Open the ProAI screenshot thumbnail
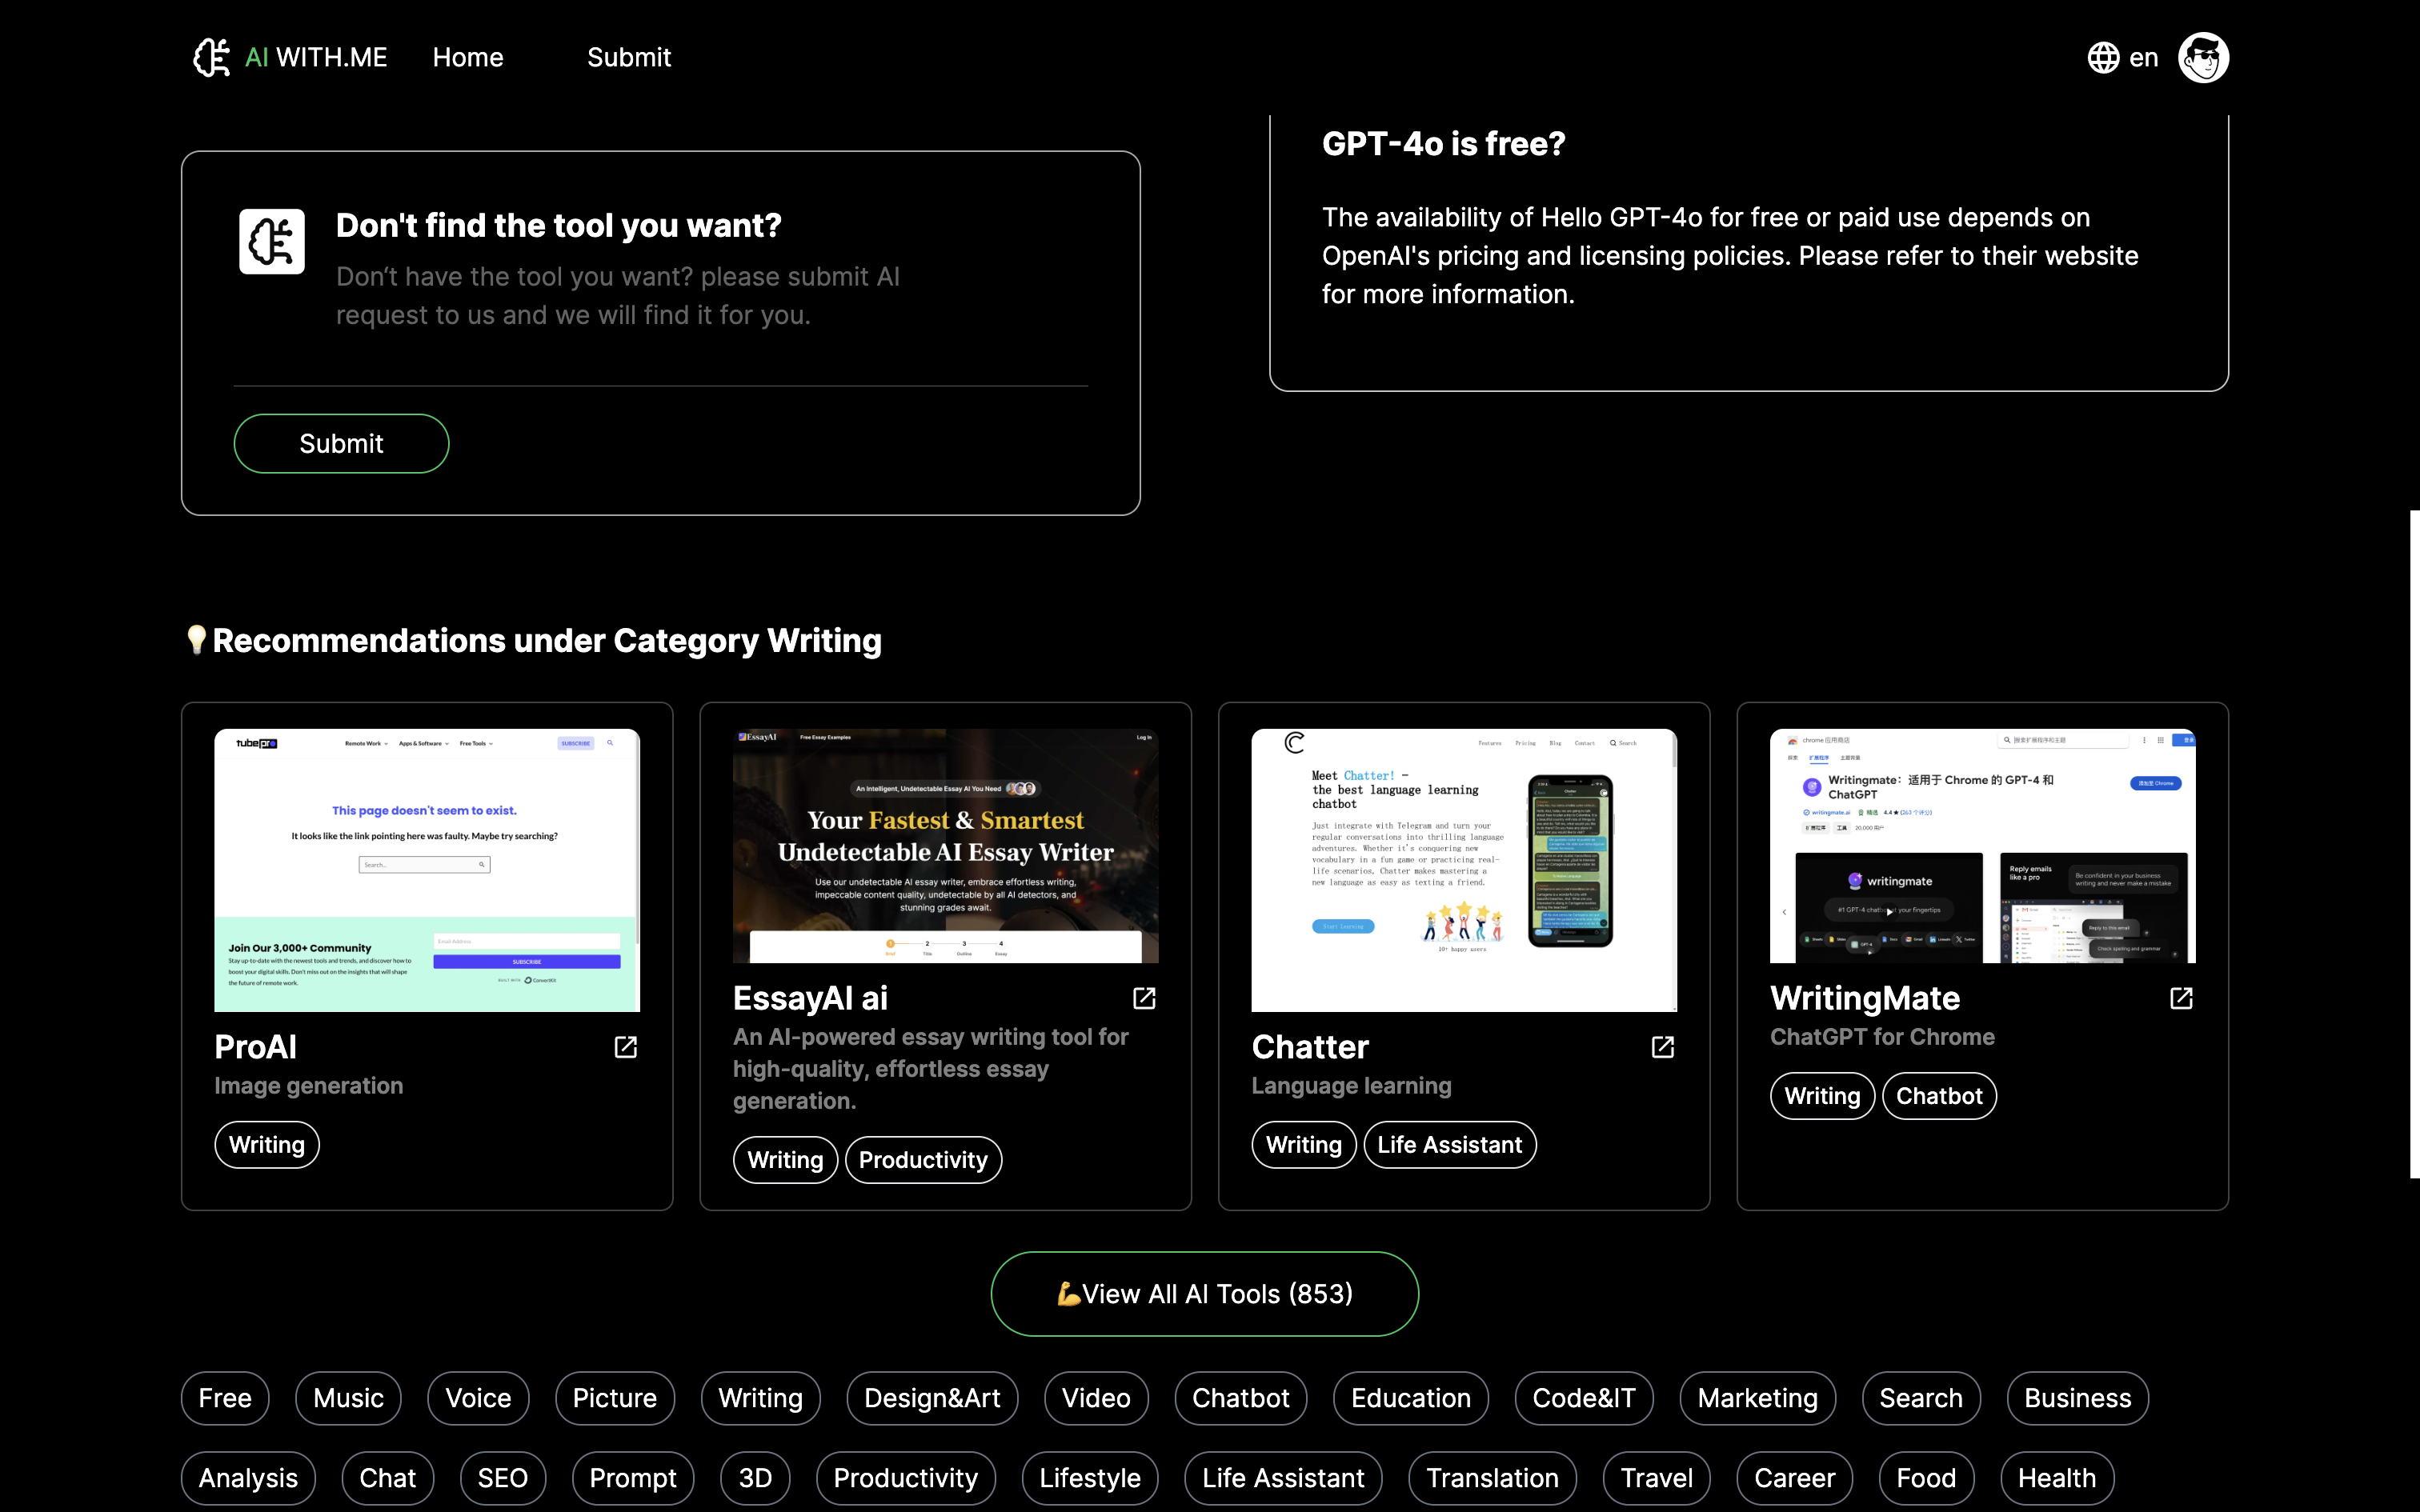 pos(427,869)
